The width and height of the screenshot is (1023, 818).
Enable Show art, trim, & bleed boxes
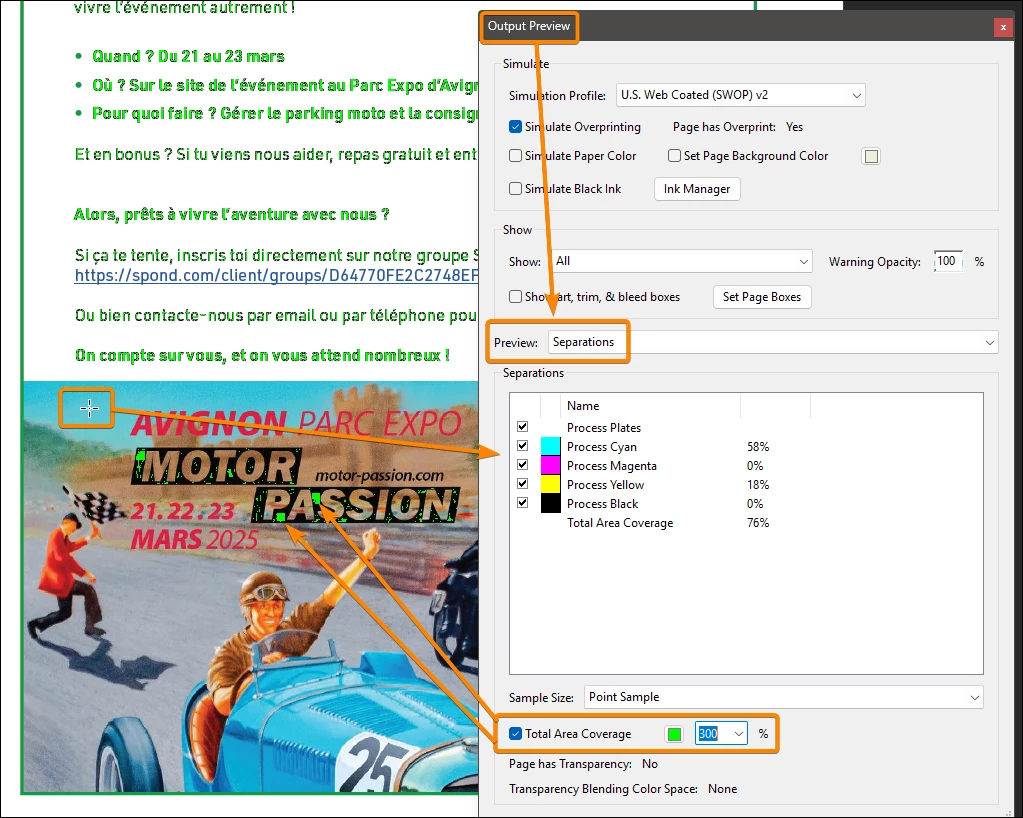[x=515, y=296]
